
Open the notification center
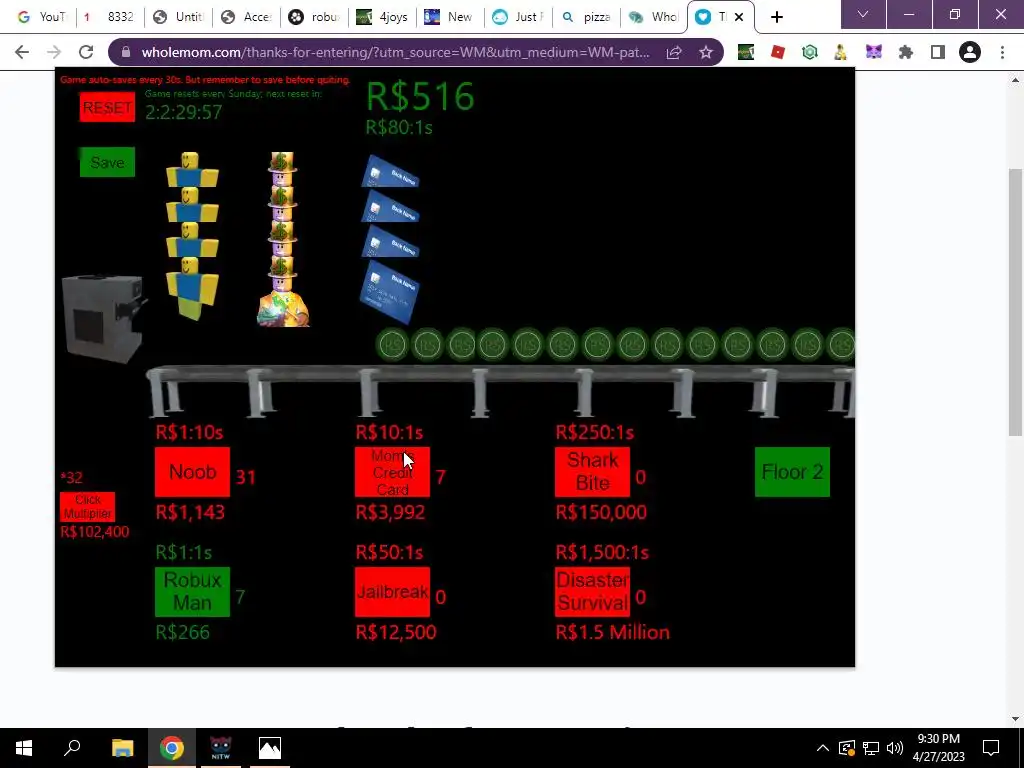(x=991, y=748)
